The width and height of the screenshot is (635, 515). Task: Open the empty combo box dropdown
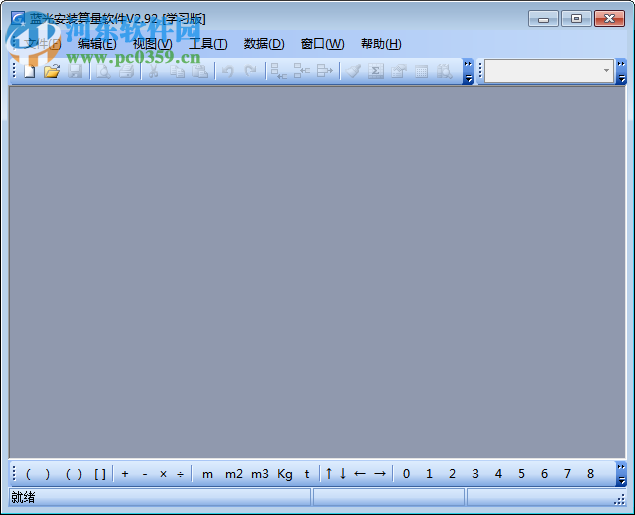tap(606, 71)
